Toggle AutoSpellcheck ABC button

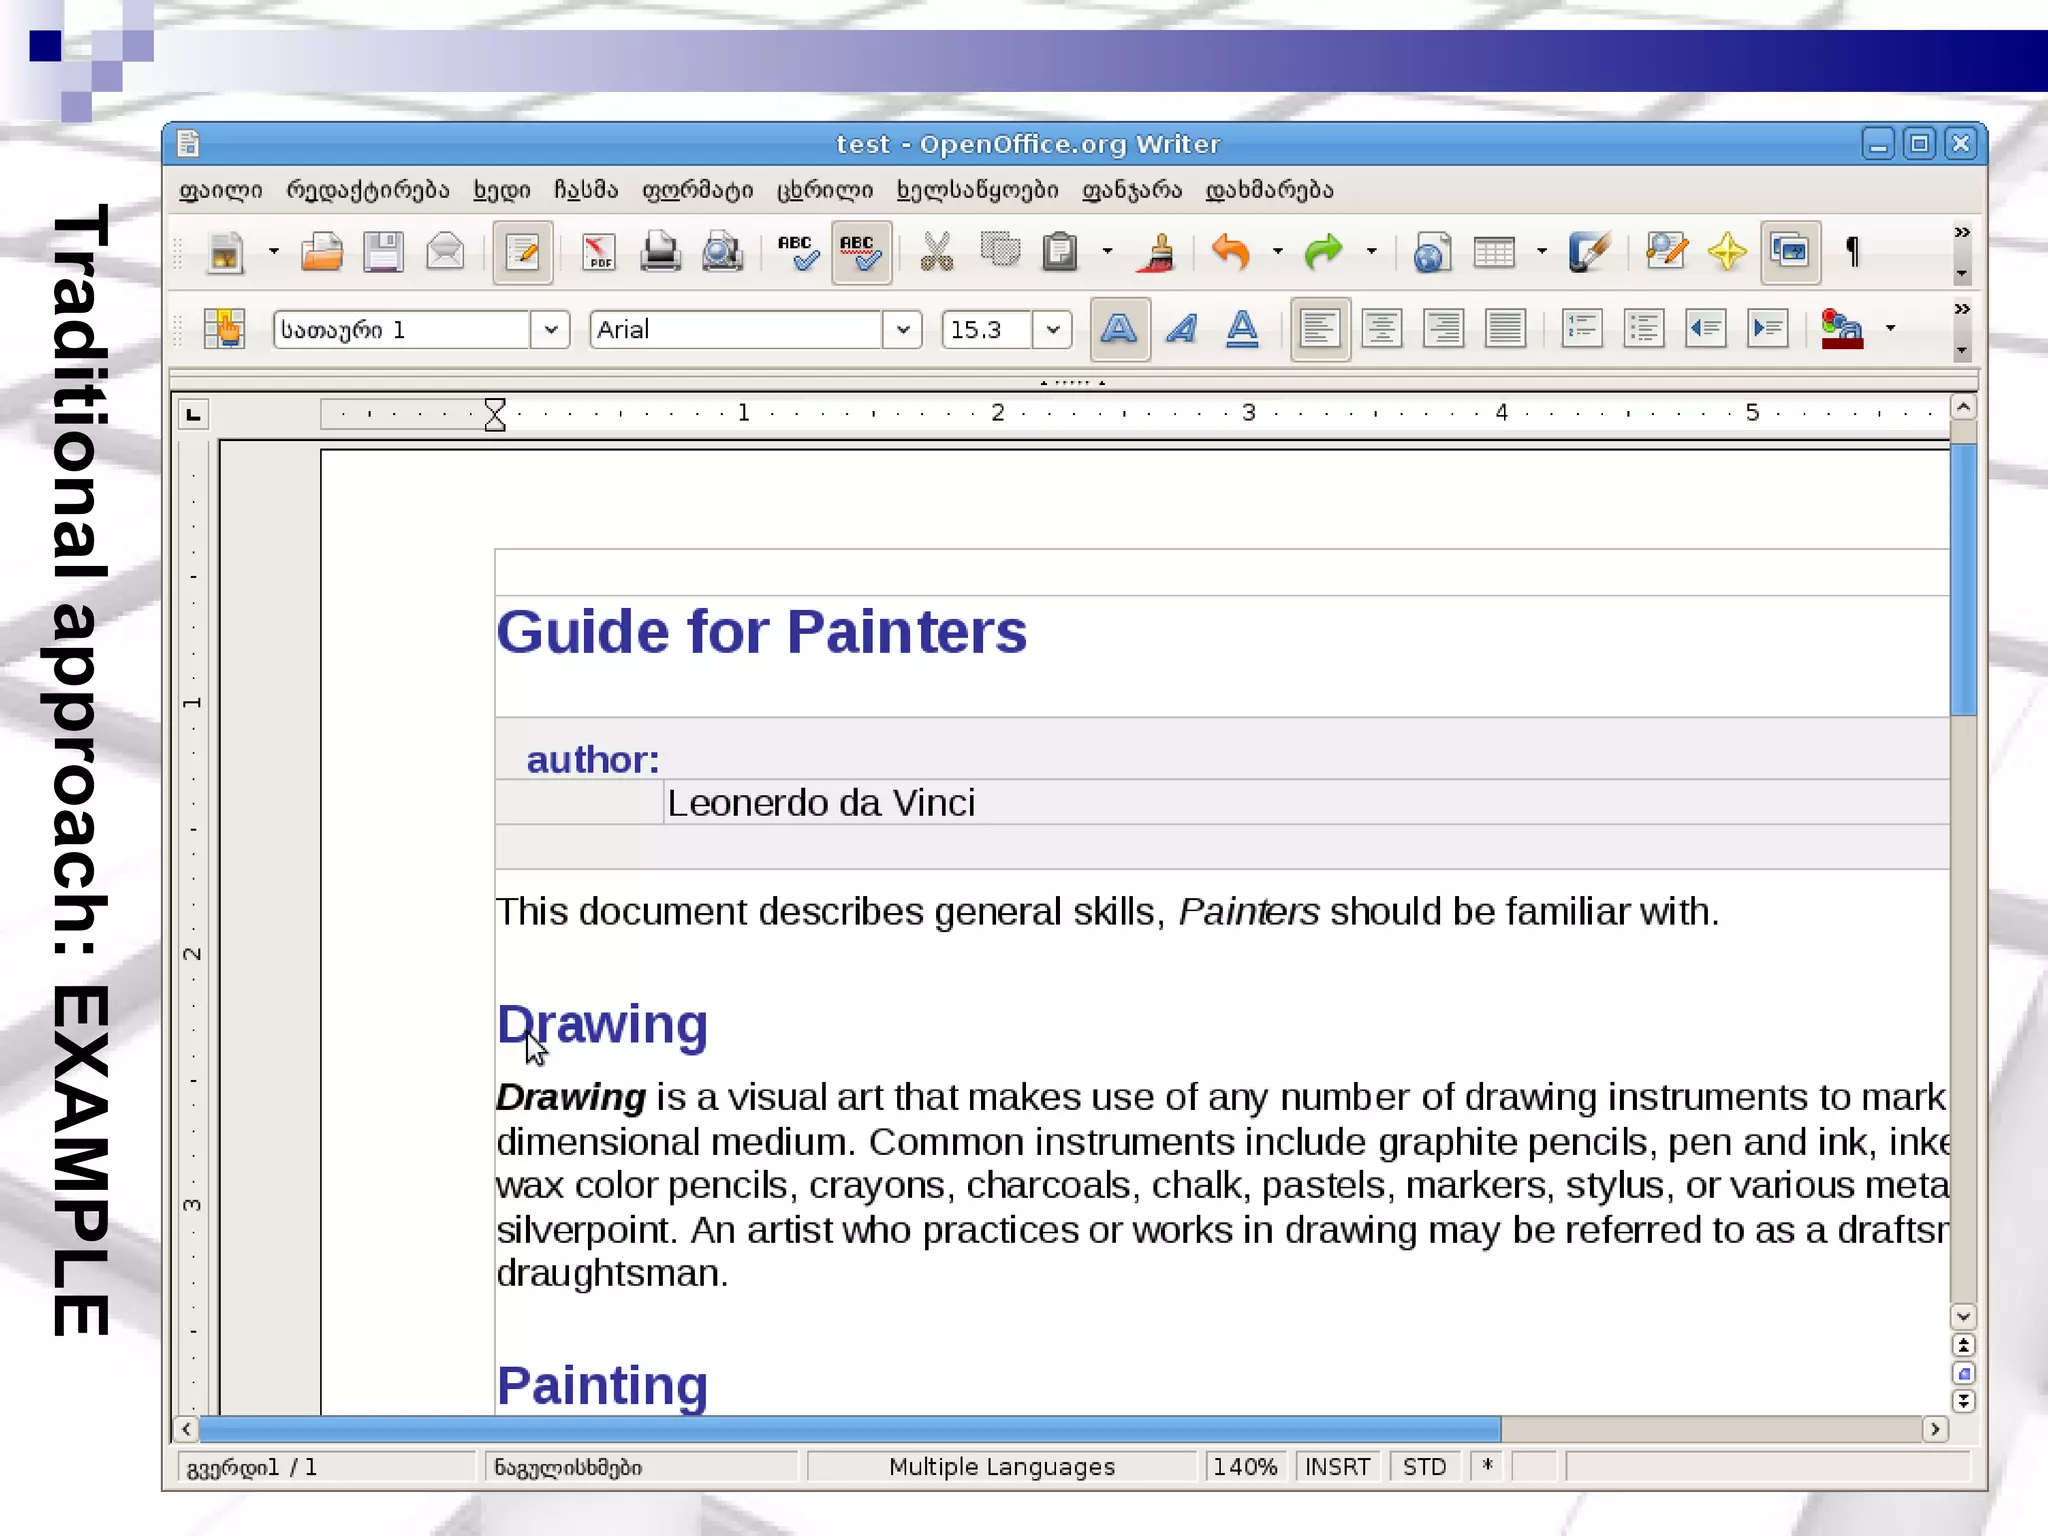[x=860, y=252]
